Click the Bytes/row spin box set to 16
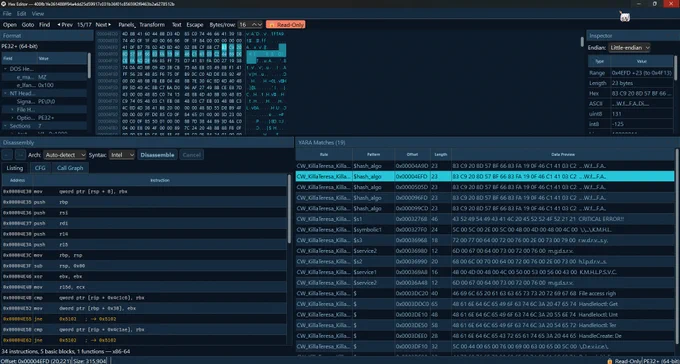The width and height of the screenshot is (680, 364). pyautogui.click(x=250, y=25)
